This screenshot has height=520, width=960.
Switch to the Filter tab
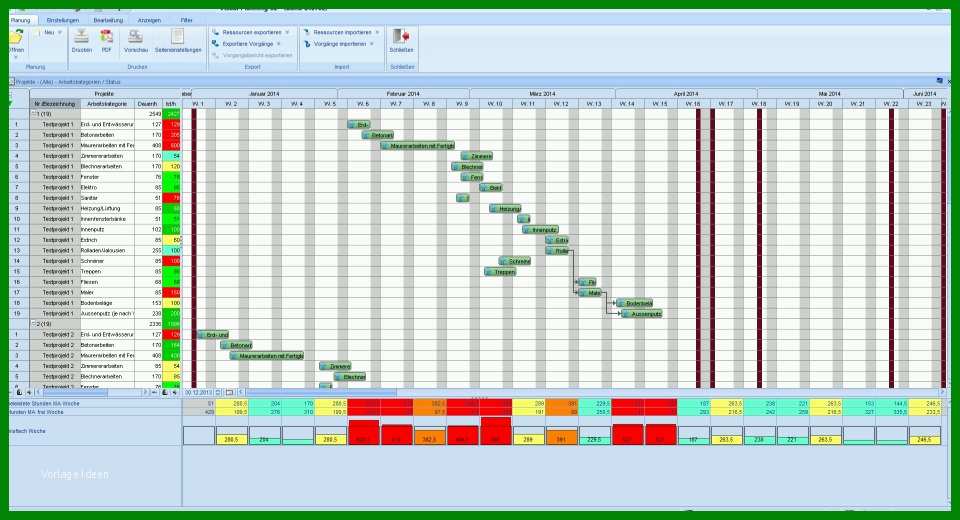point(187,20)
